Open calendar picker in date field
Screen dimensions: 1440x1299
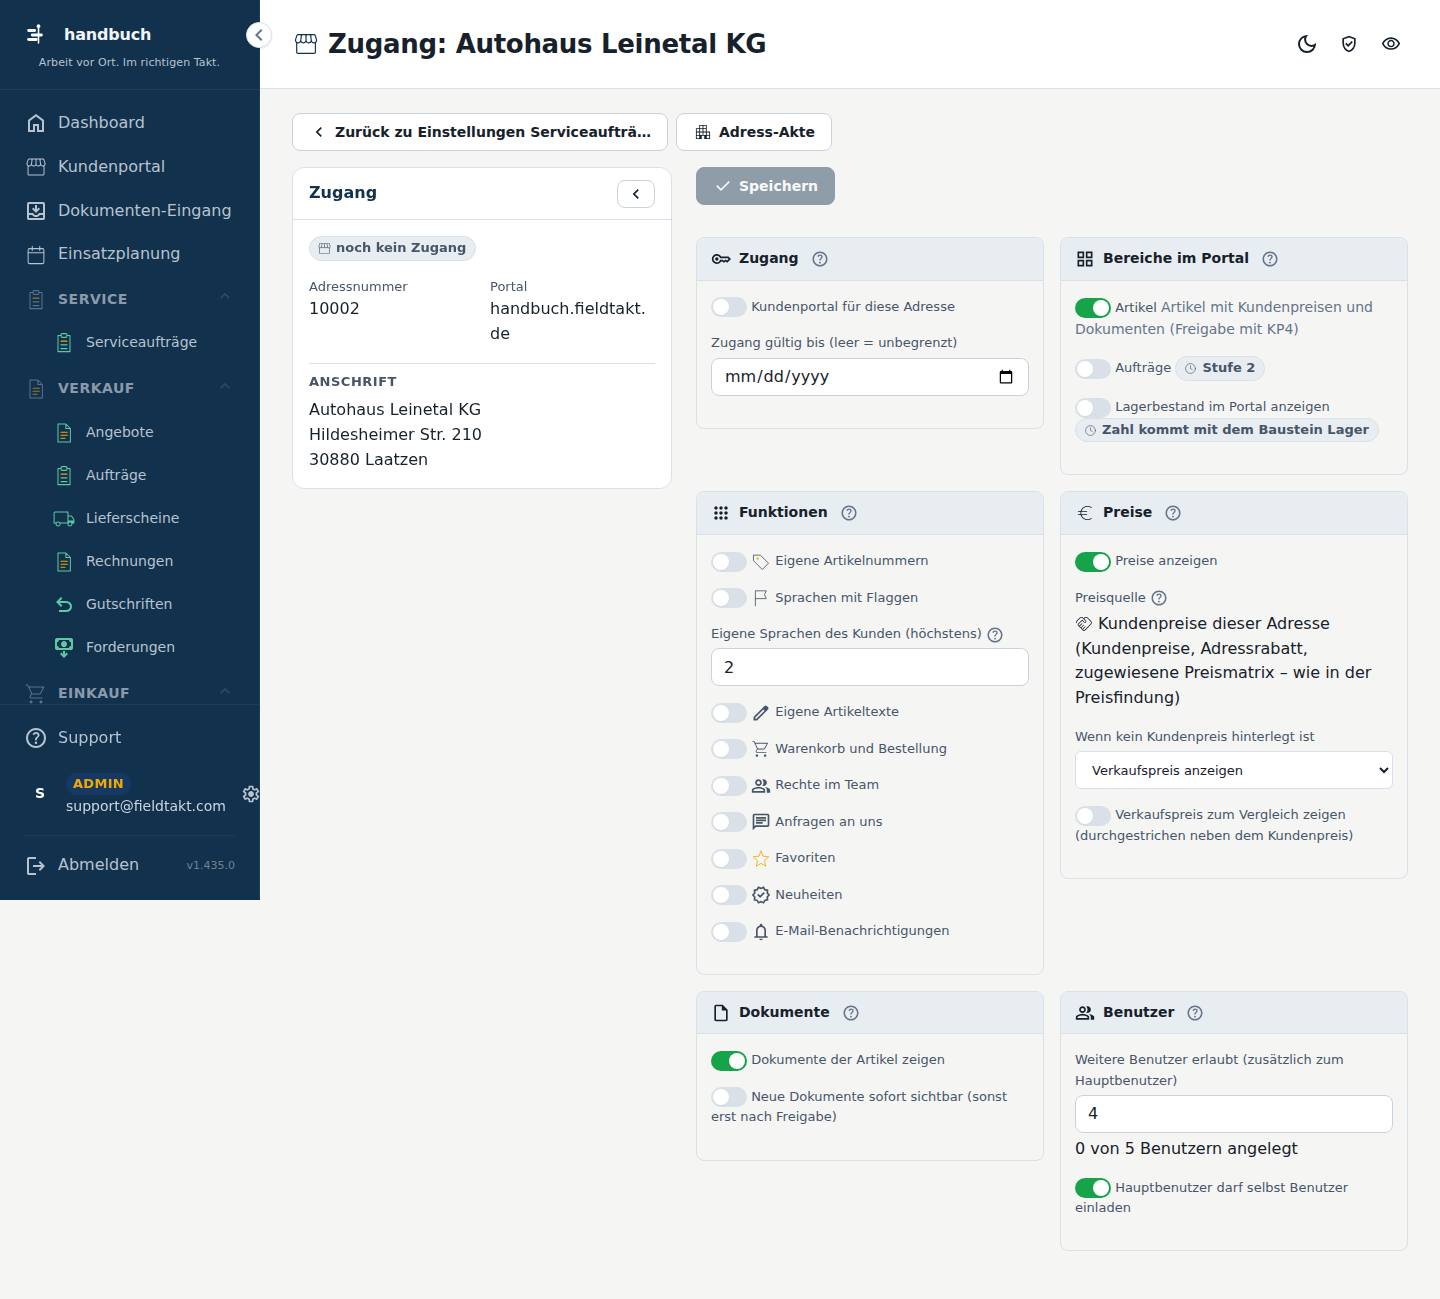[x=1006, y=377]
